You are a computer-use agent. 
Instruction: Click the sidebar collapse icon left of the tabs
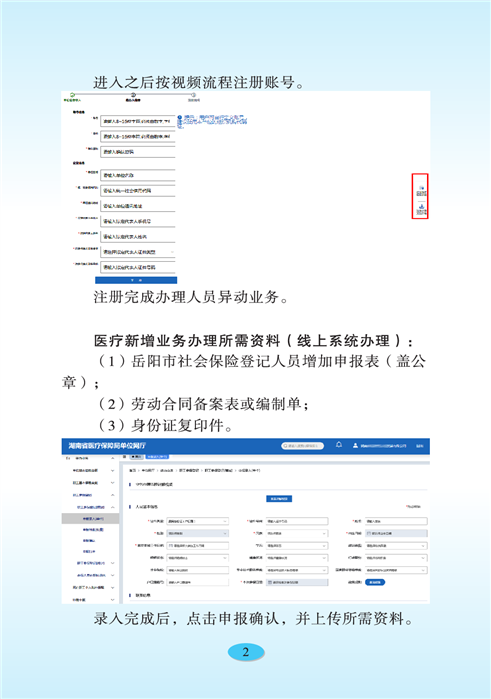[124, 457]
